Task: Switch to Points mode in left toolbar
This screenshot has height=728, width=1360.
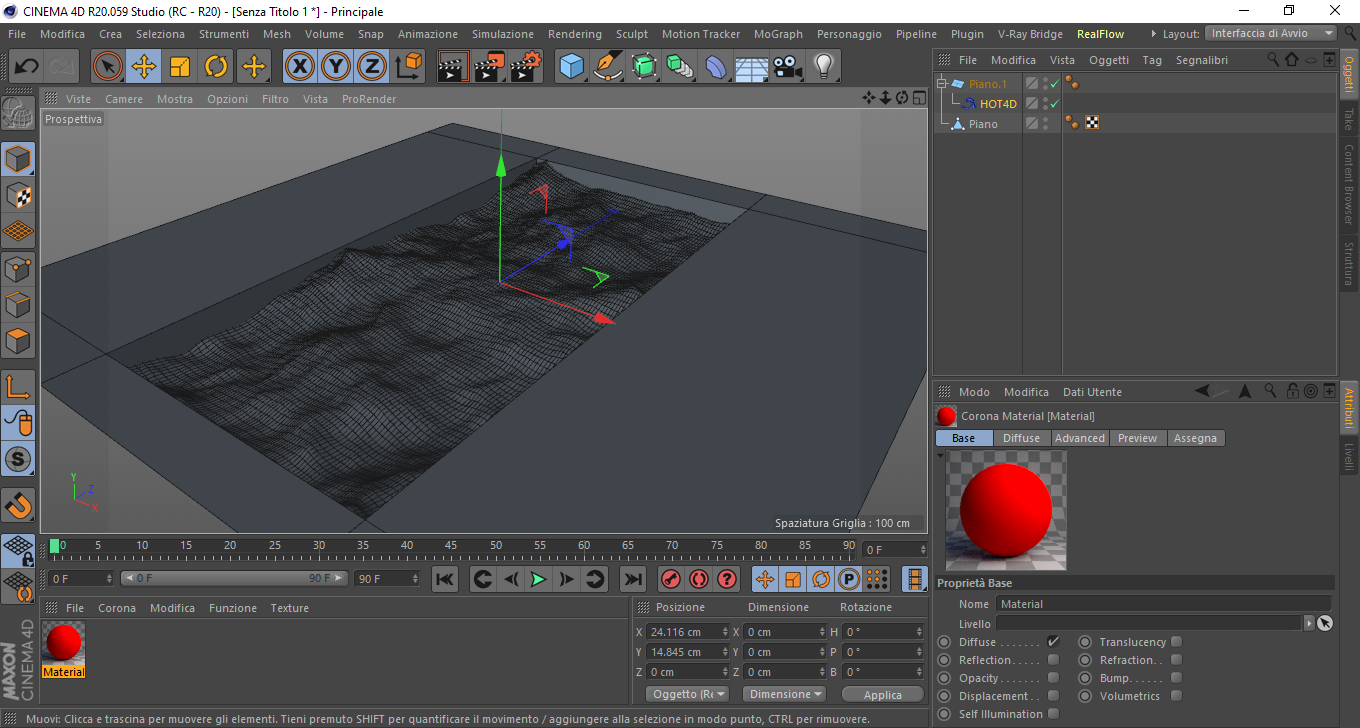Action: tap(18, 268)
